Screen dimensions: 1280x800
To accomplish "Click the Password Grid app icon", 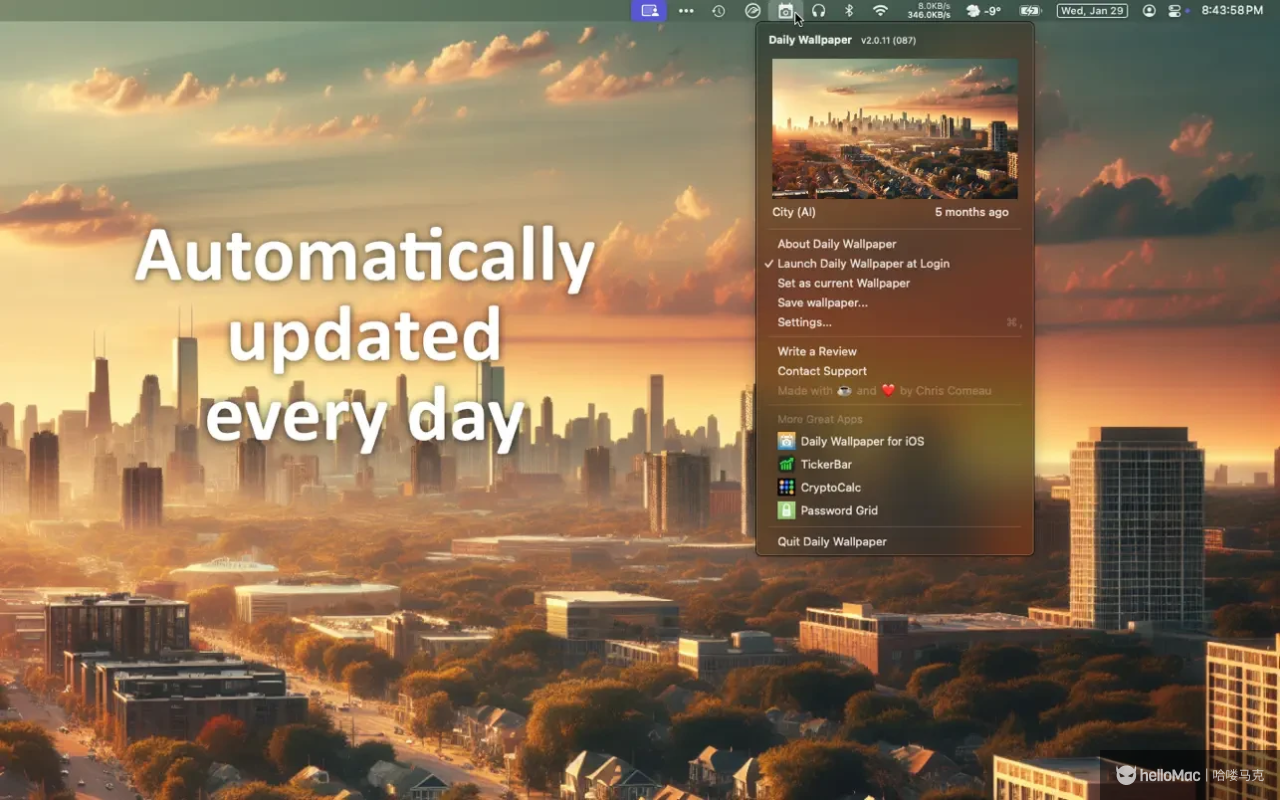I will 786,510.
